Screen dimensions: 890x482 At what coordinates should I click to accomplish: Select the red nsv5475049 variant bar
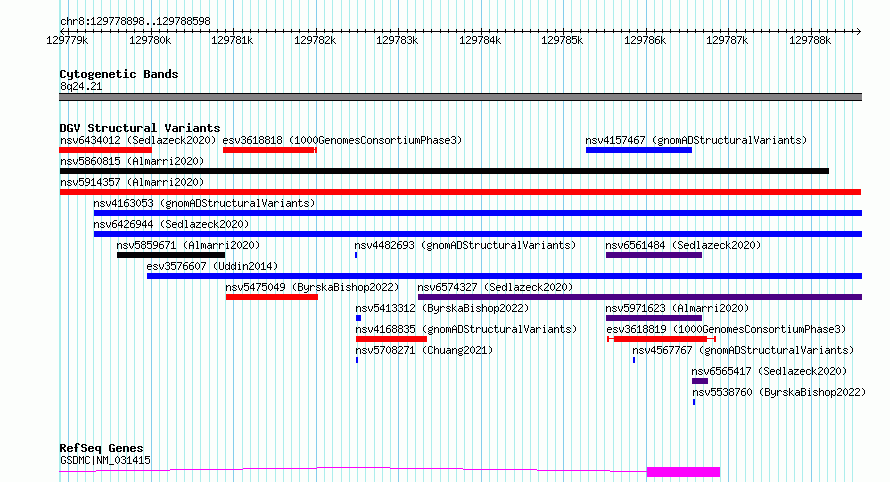(272, 297)
